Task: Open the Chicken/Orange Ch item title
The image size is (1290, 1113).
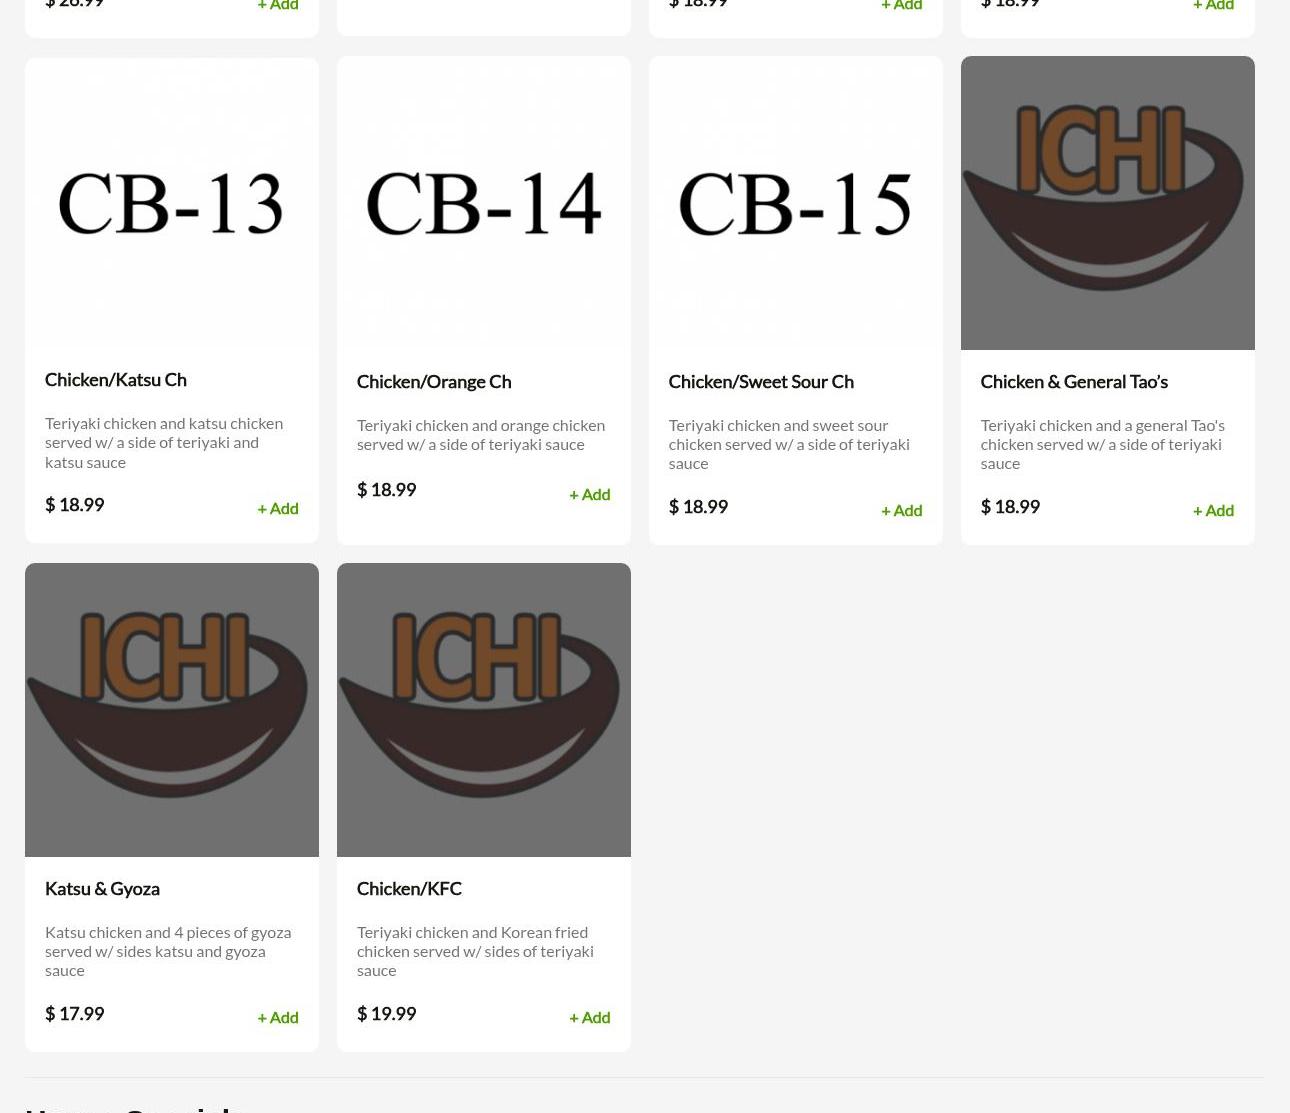Action: (434, 382)
